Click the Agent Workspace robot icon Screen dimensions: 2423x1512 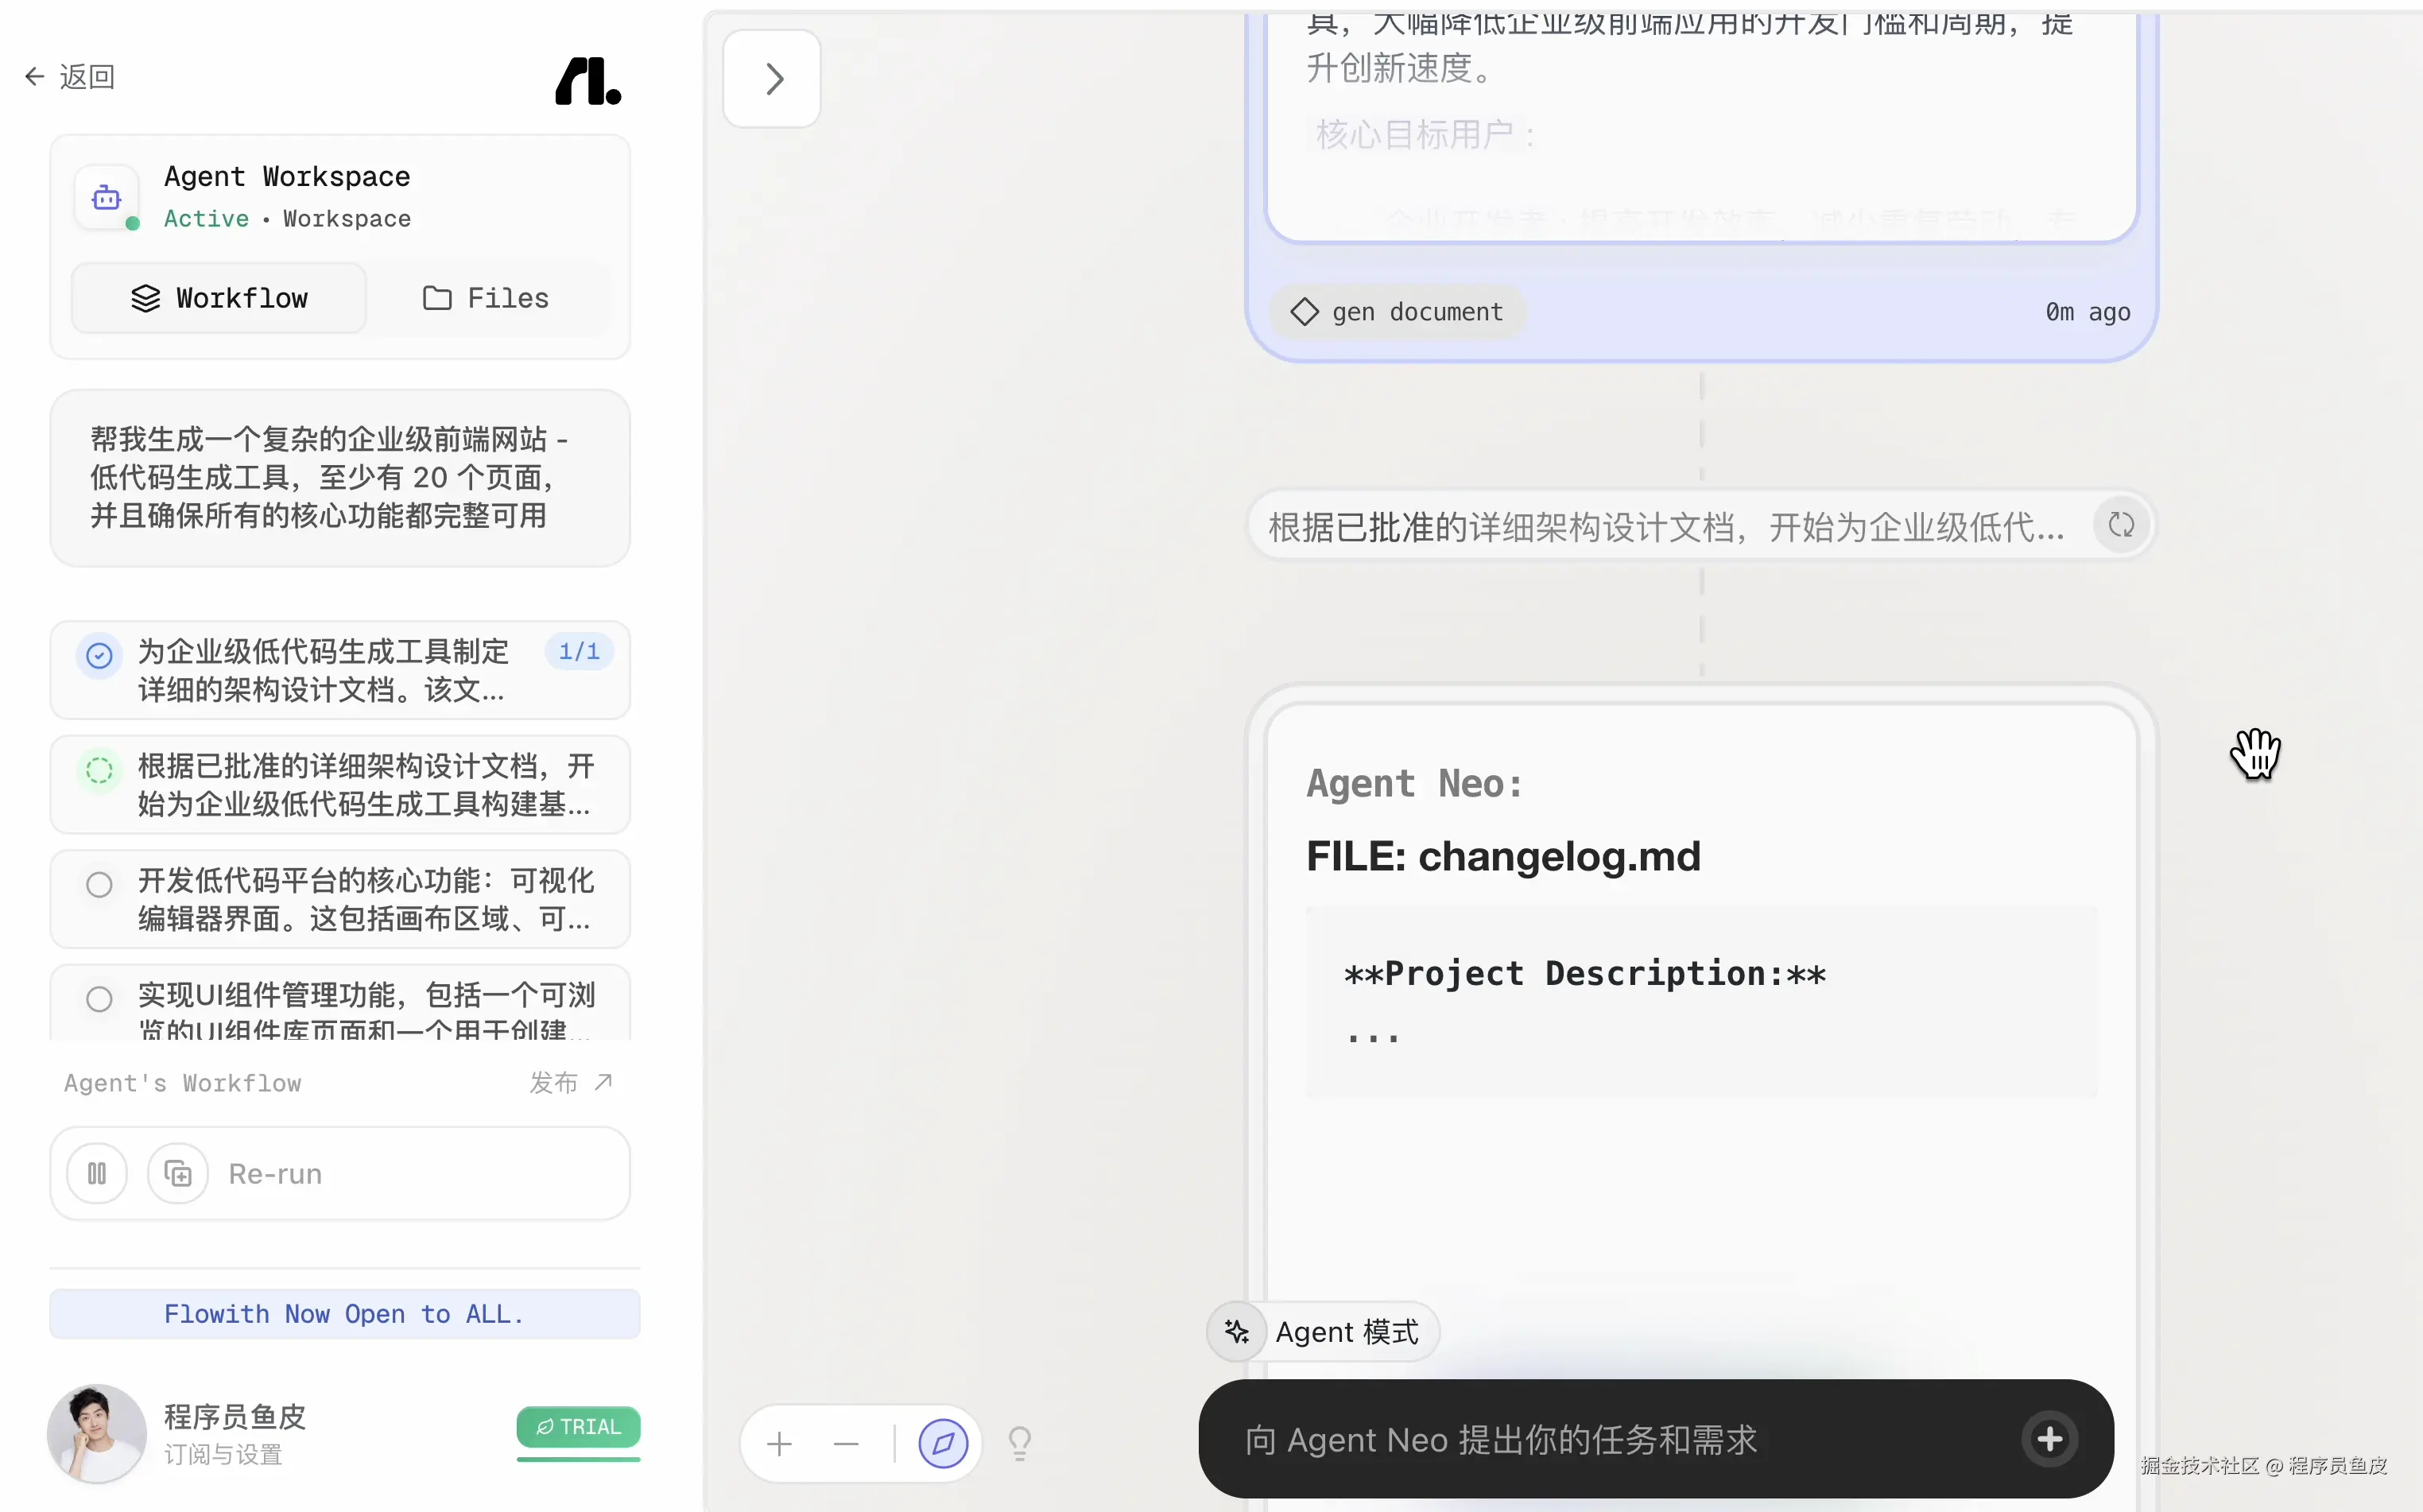[106, 197]
